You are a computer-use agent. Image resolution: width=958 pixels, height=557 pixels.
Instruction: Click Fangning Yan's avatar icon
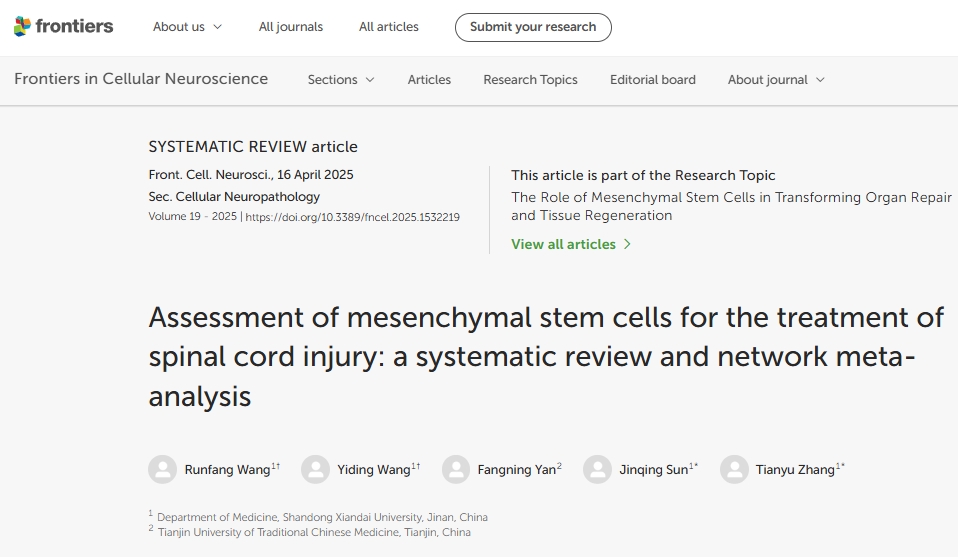click(456, 469)
